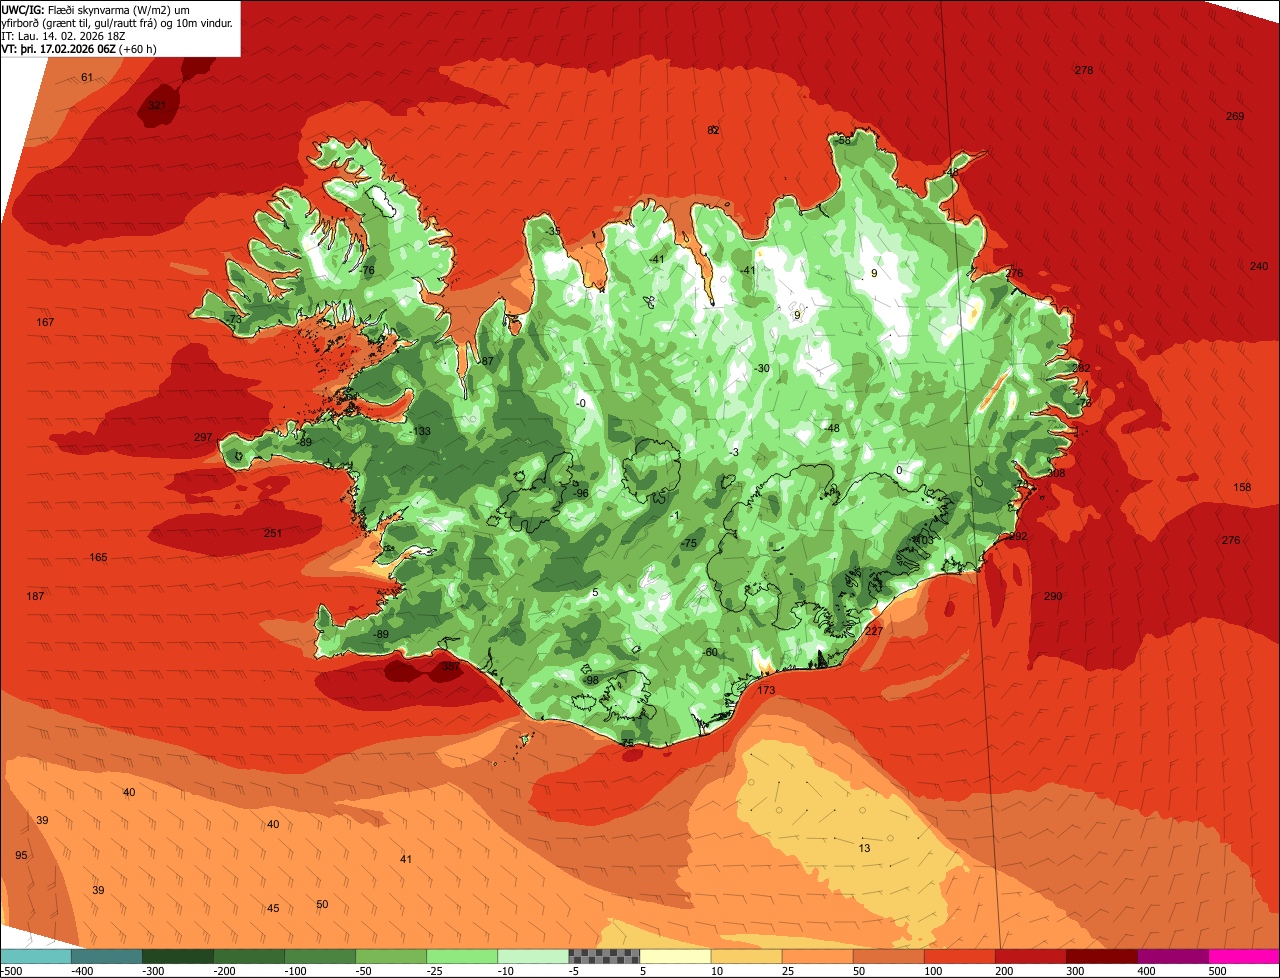Select the '240' flux value

tap(1259, 266)
